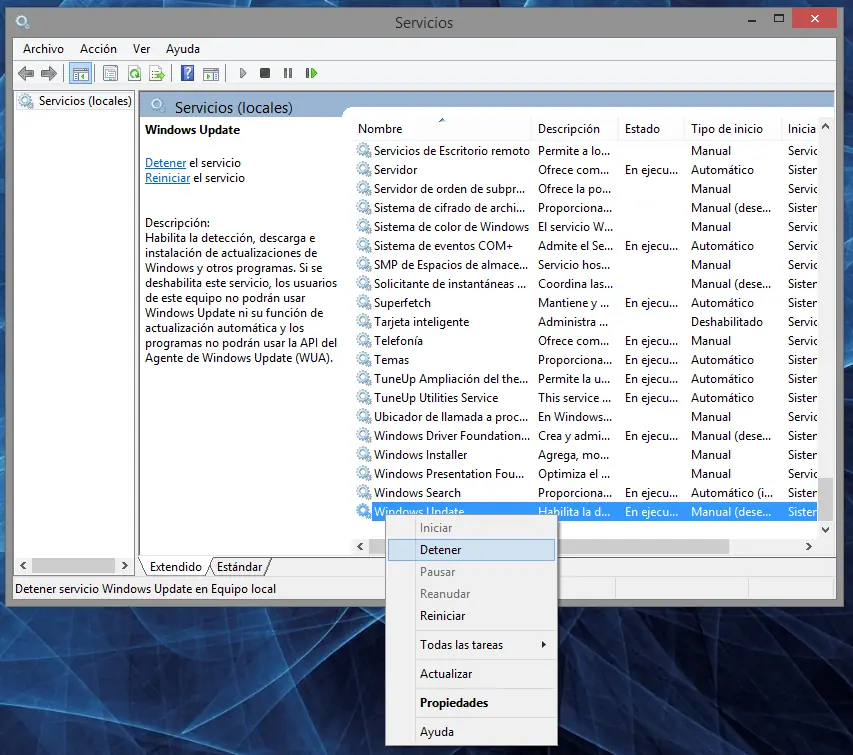Click the Stop service square icon

tap(265, 73)
